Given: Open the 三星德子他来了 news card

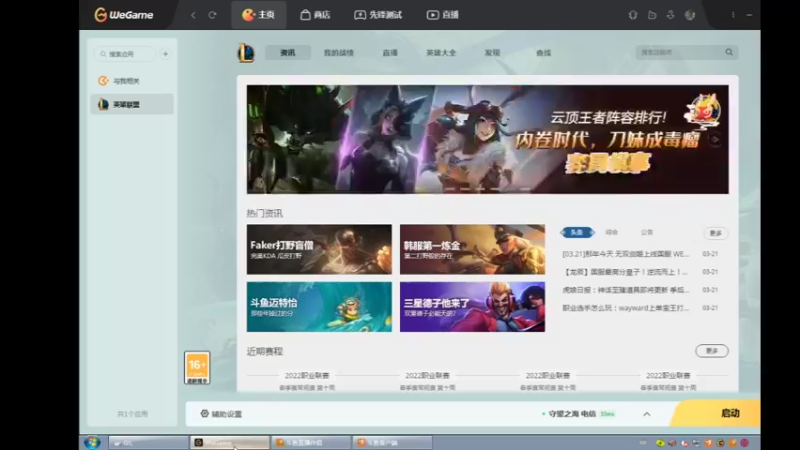Looking at the screenshot, I should click(472, 307).
